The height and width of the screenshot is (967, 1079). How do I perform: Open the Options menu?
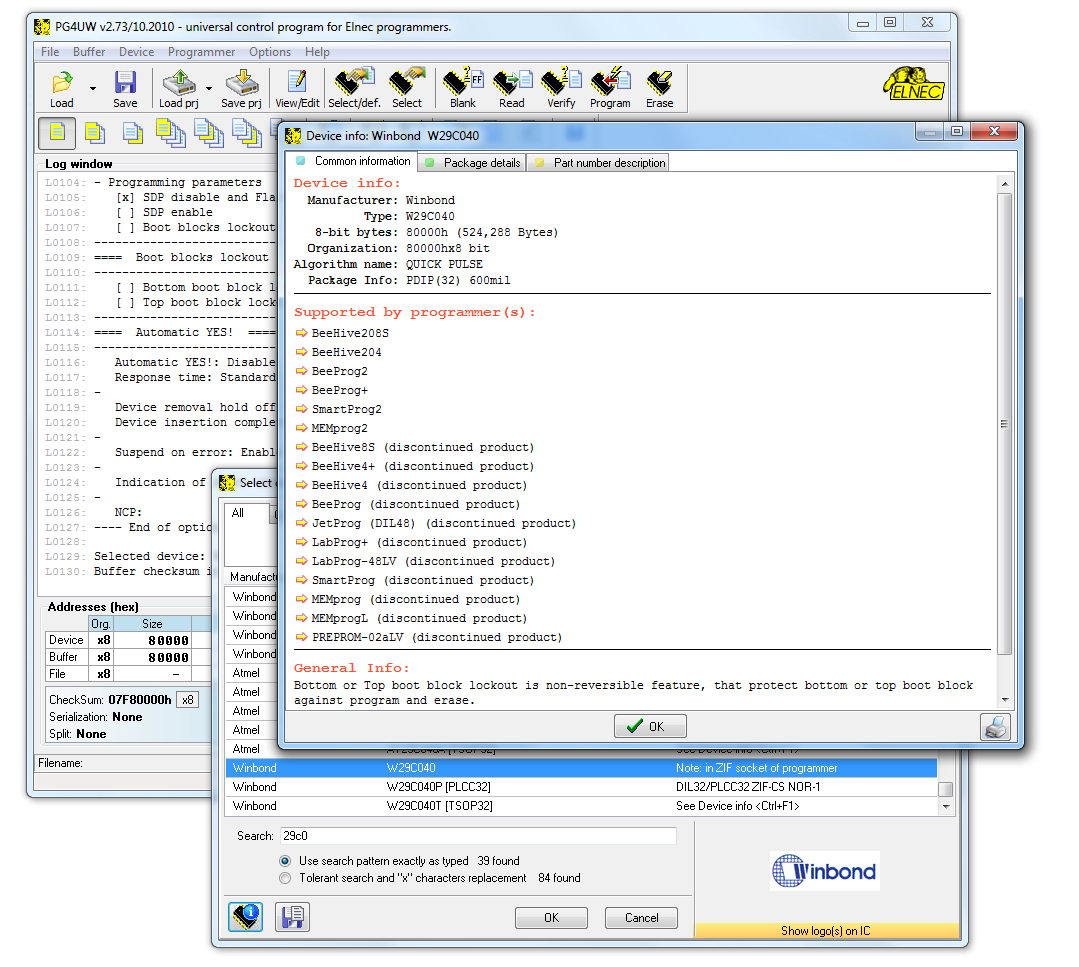click(x=270, y=52)
